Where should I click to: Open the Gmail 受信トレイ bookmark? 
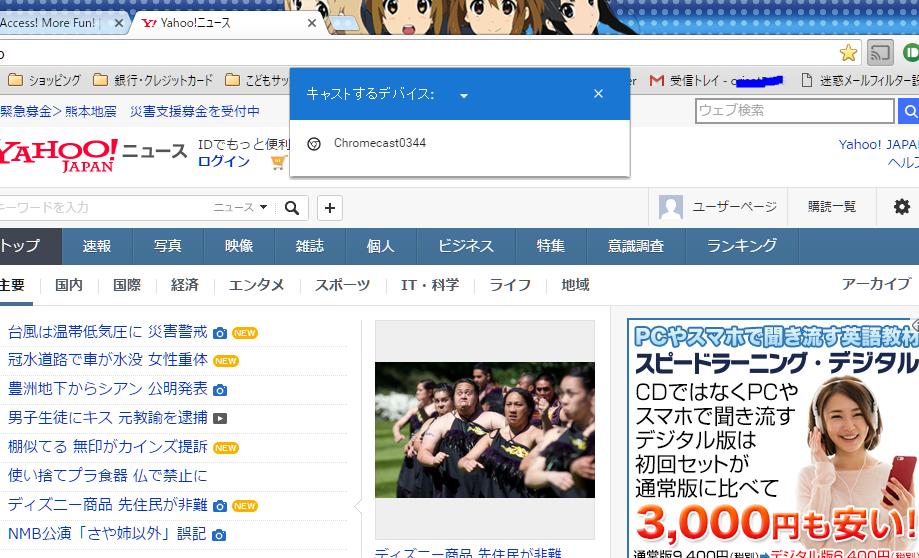717,80
